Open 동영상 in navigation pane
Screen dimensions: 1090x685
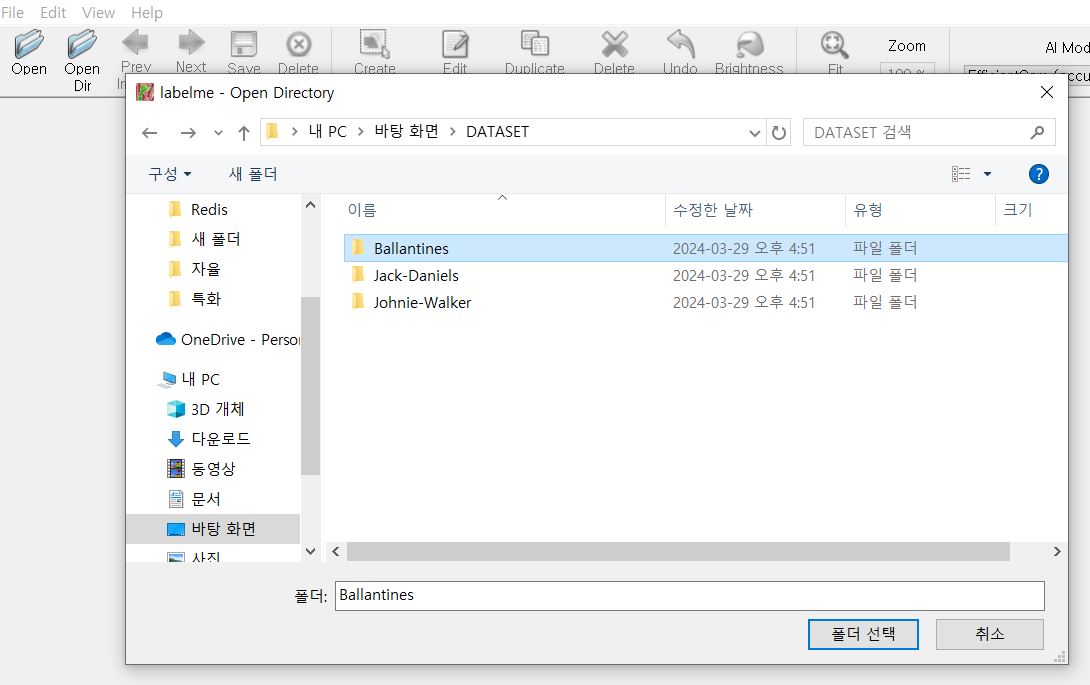pos(202,469)
